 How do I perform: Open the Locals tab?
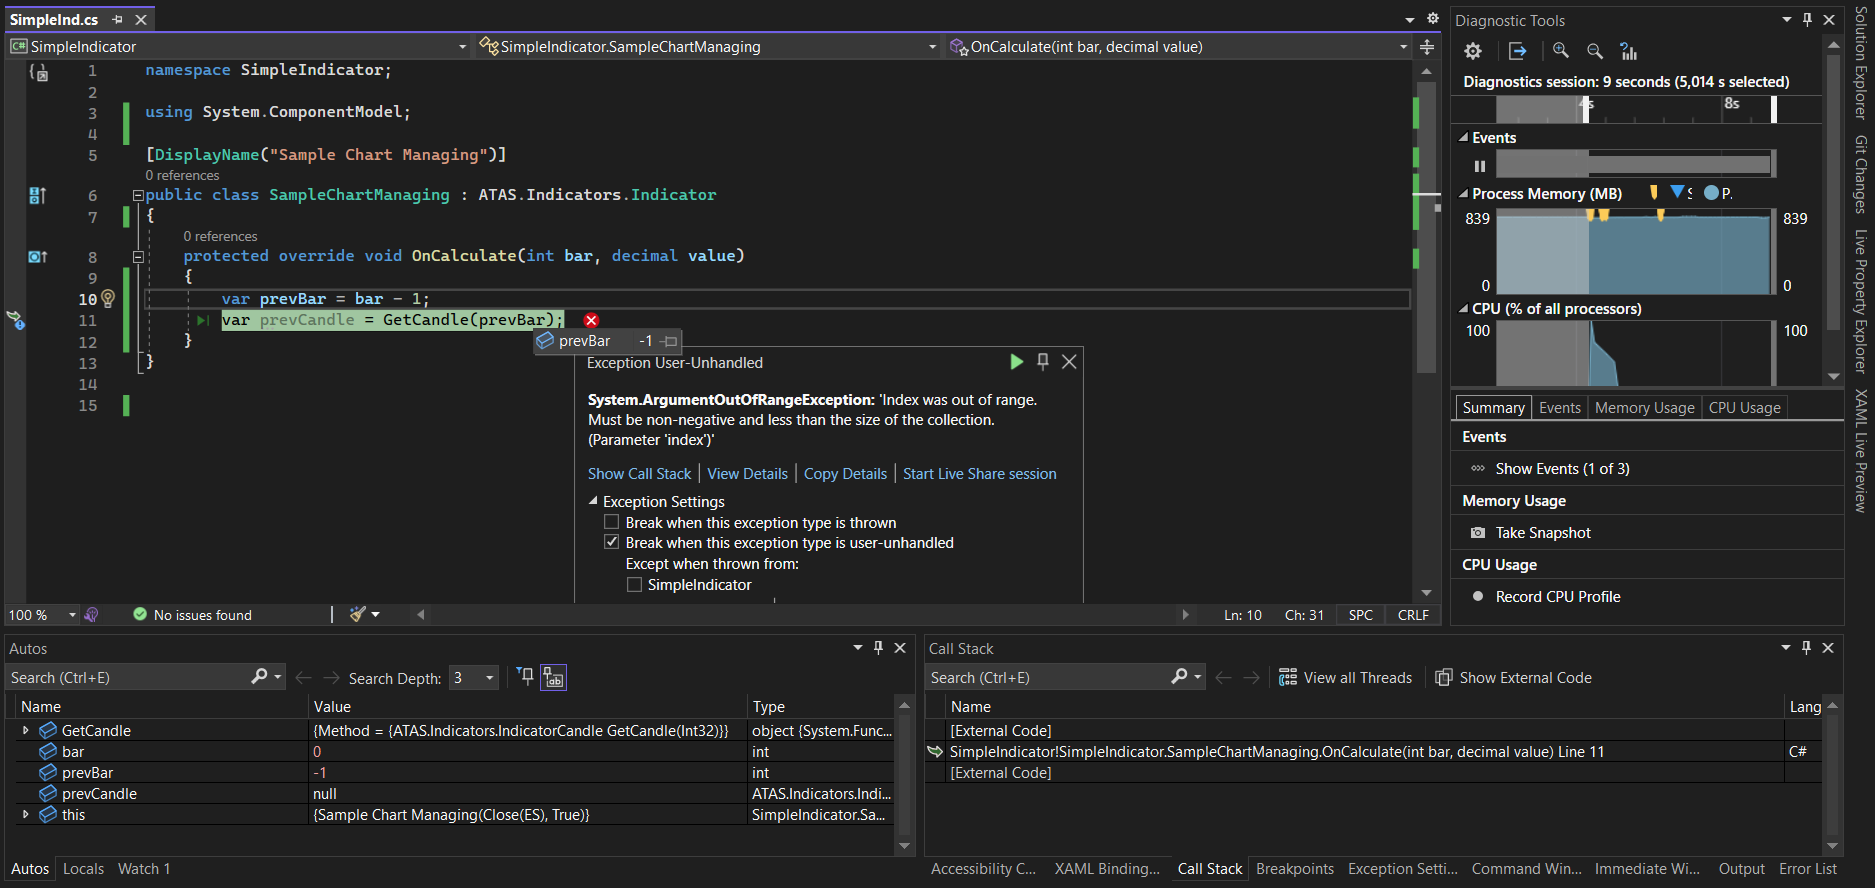coord(83,868)
